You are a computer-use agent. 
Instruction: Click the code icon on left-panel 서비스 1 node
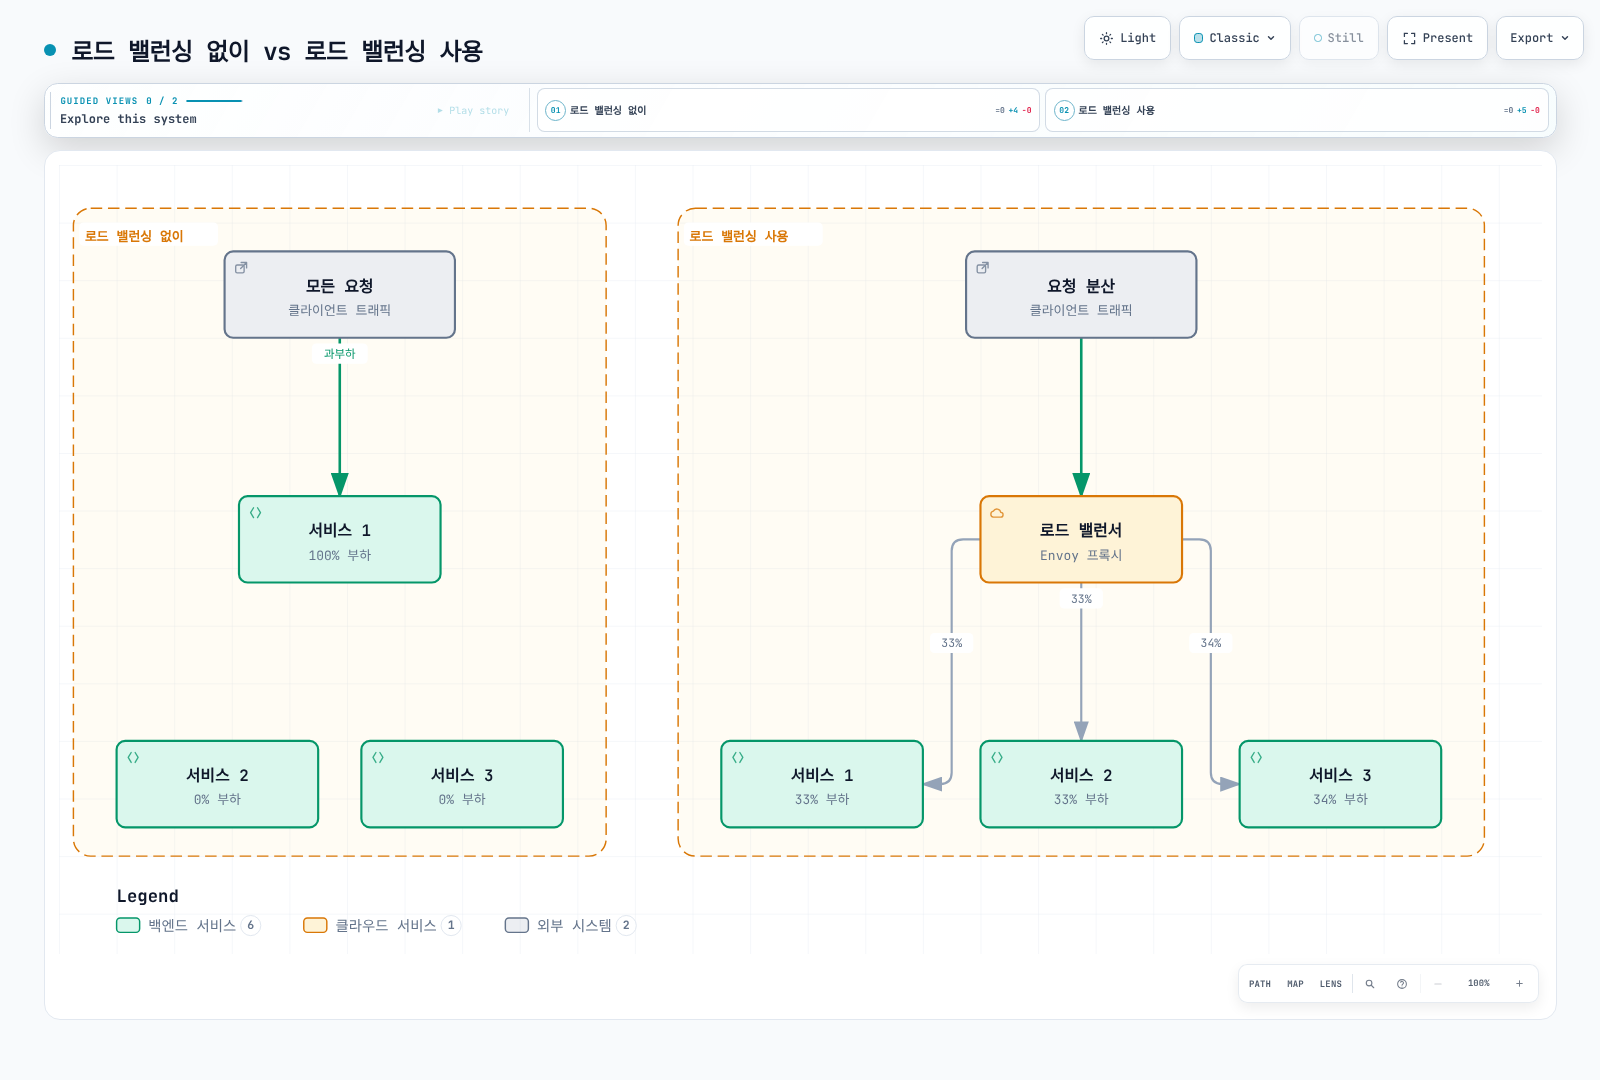coord(255,513)
